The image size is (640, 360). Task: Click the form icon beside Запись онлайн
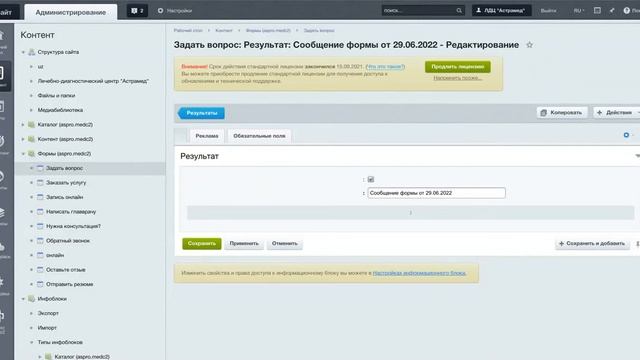coord(40,197)
